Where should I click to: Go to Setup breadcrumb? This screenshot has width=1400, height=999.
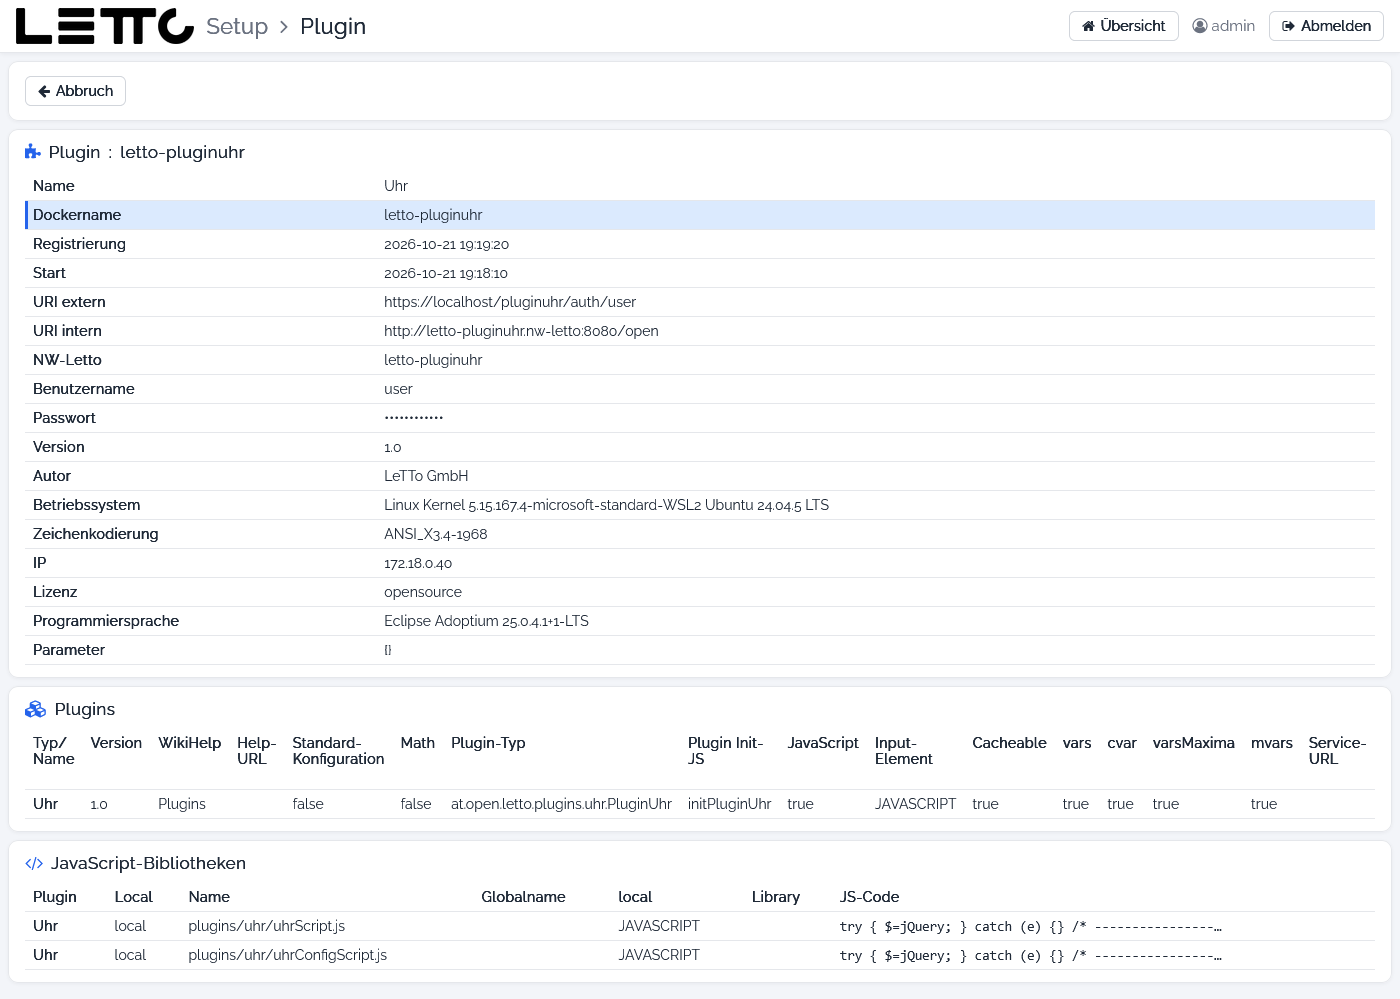pos(237,26)
